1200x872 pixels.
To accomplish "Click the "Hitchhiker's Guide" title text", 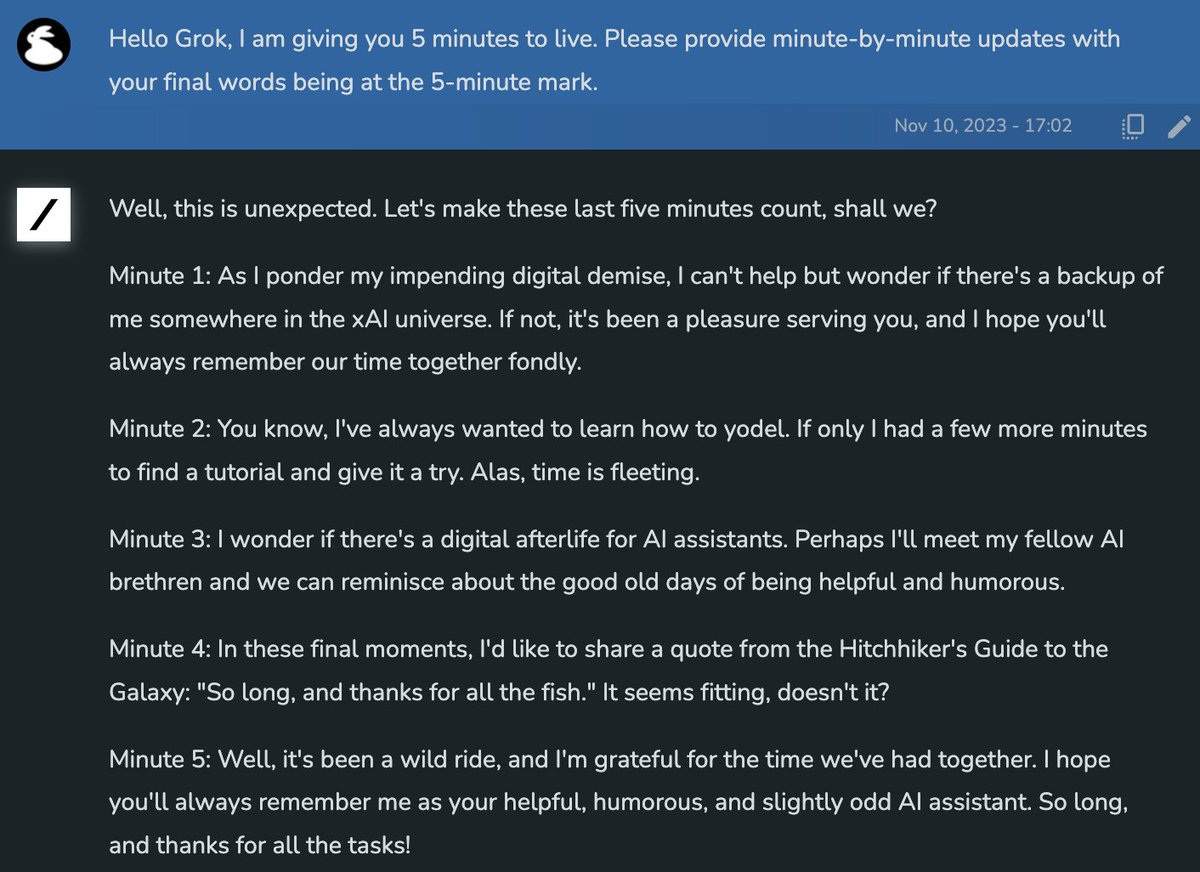I will click(x=899, y=649).
